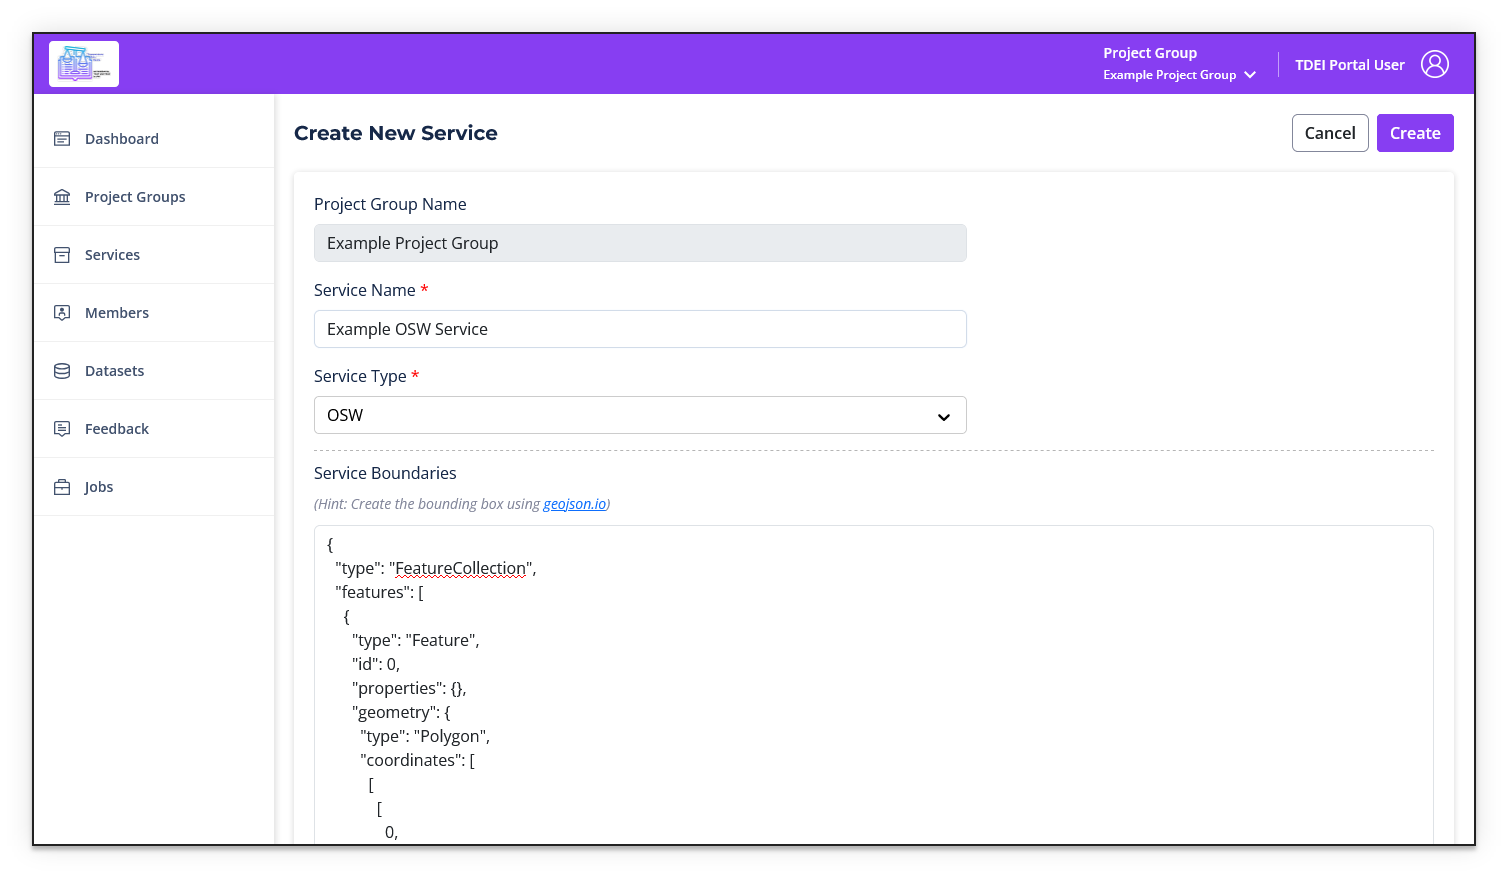This screenshot has width=1508, height=878.
Task: Click the TDEI portal logo
Action: coord(83,63)
